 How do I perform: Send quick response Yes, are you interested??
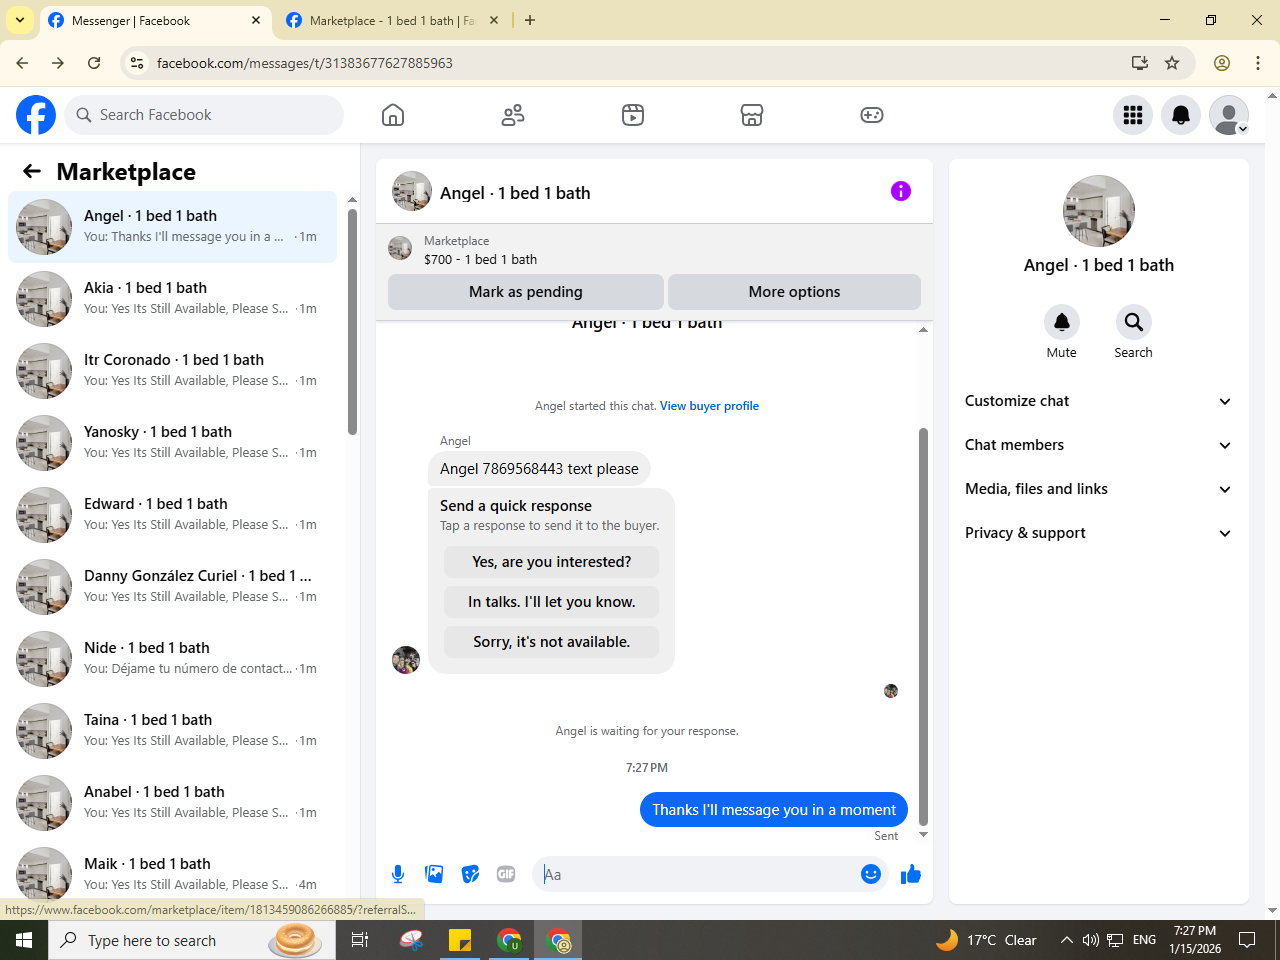point(552,562)
